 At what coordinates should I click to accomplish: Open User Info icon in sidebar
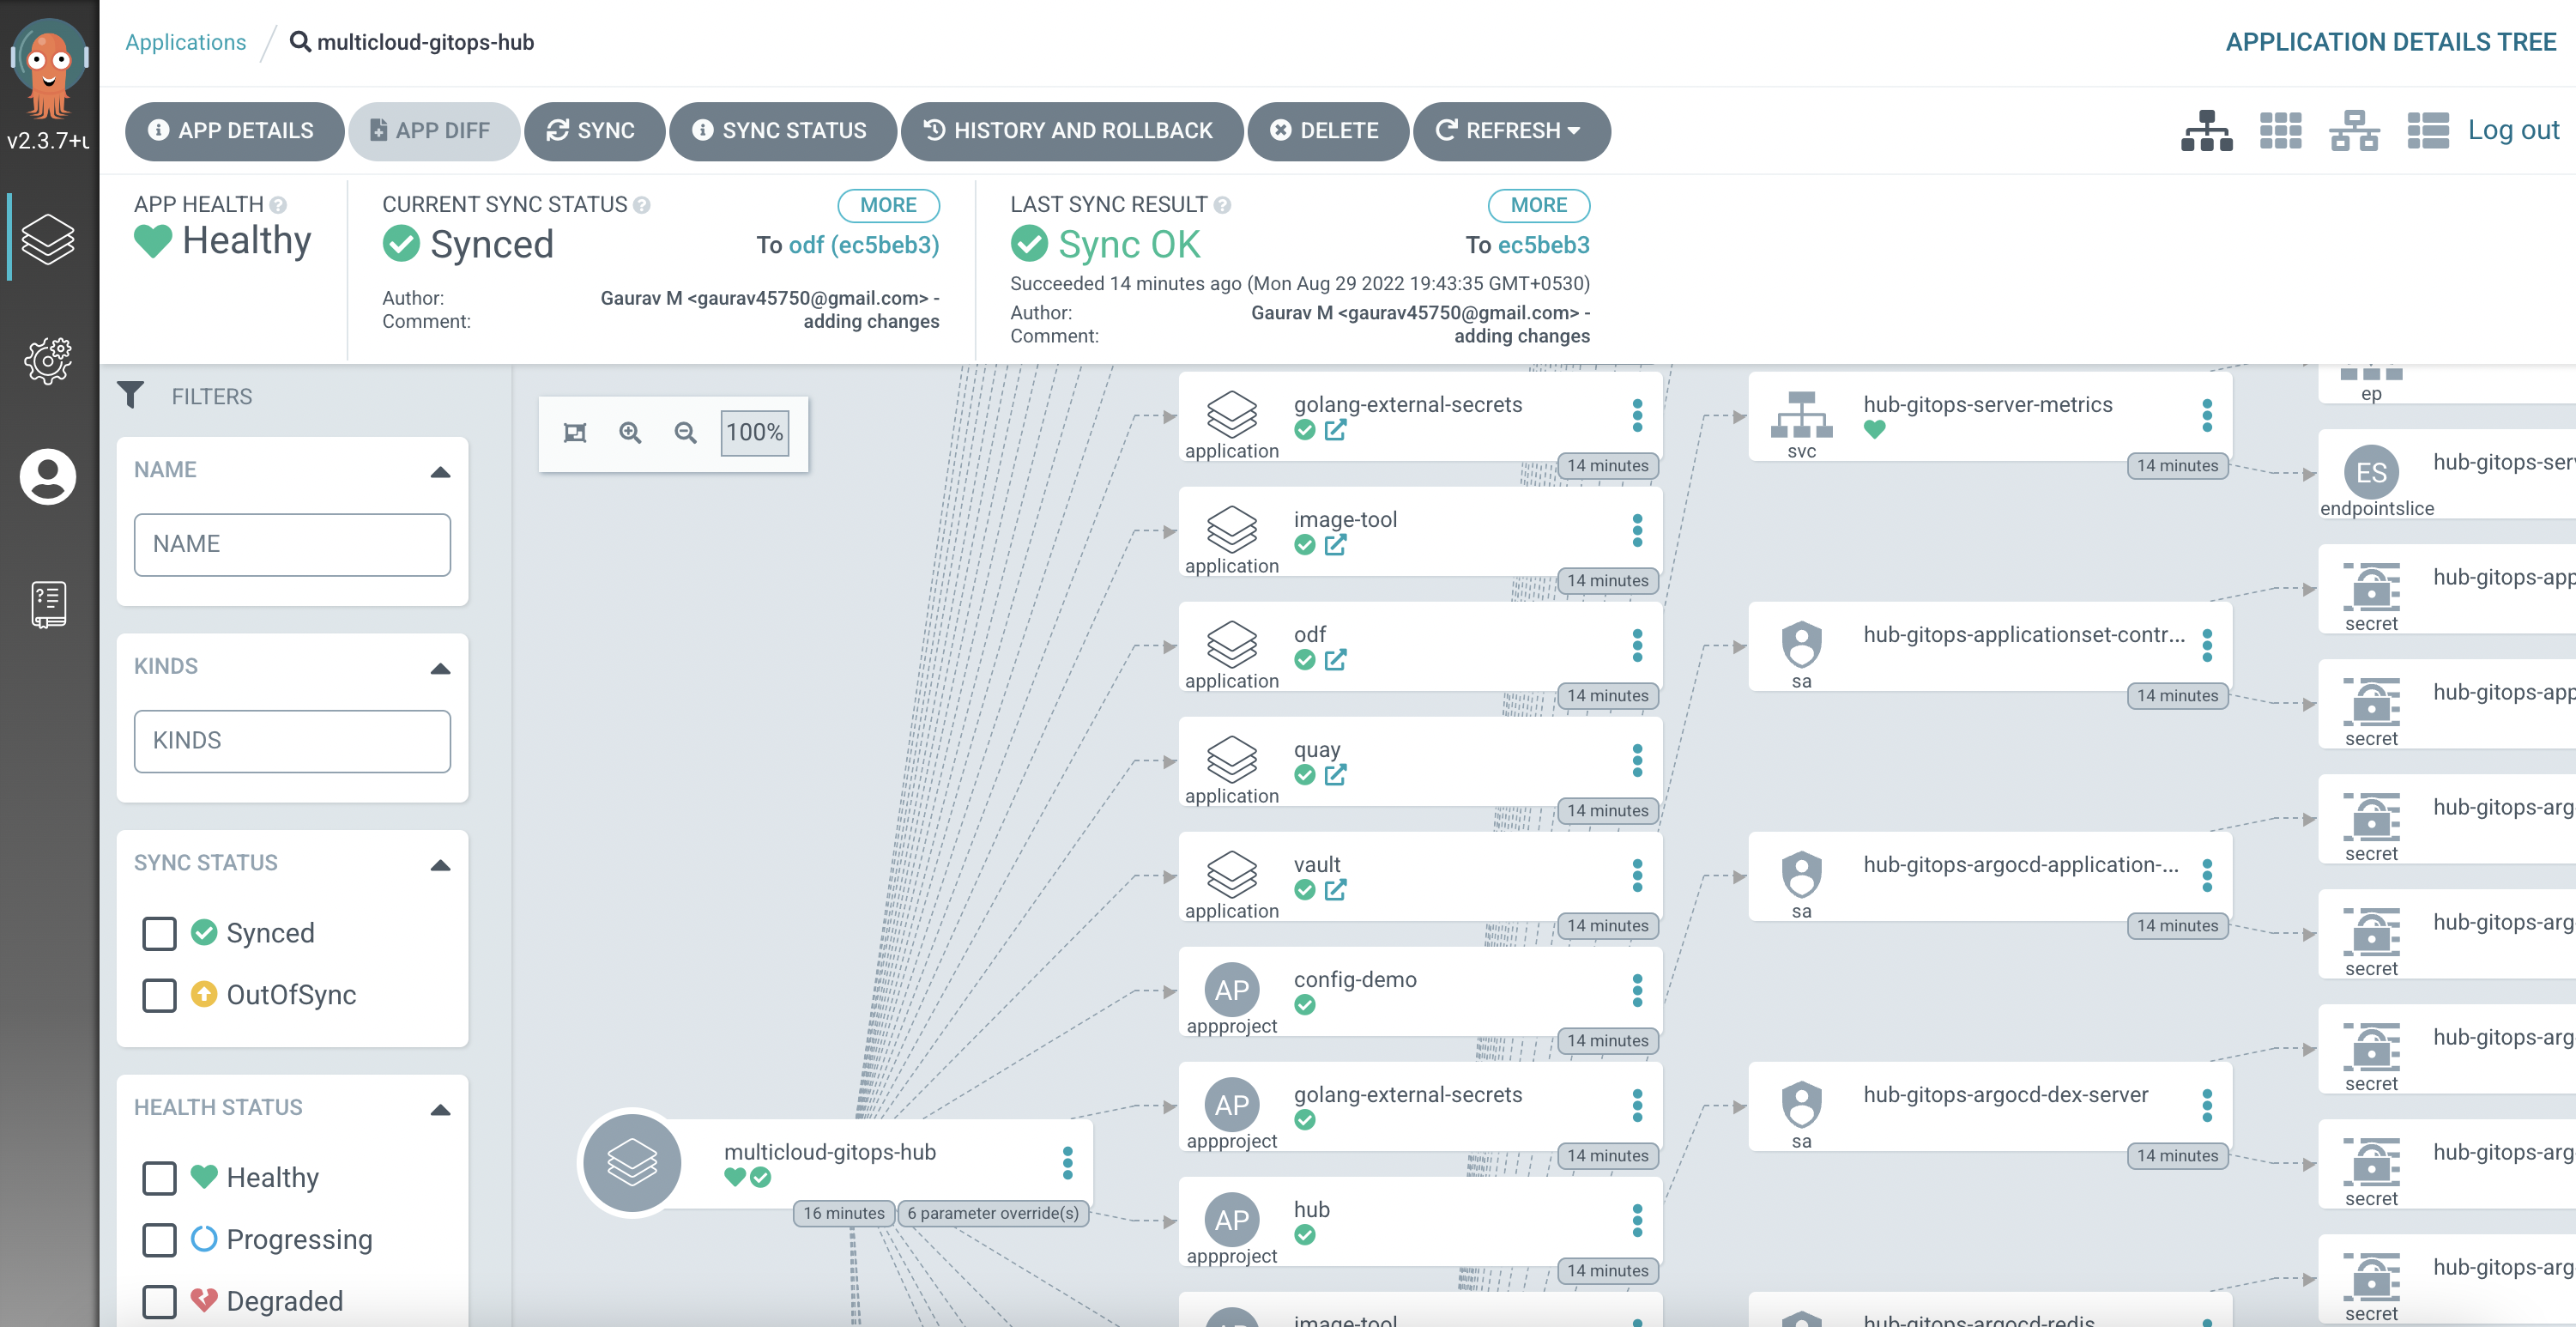pyautogui.click(x=48, y=477)
